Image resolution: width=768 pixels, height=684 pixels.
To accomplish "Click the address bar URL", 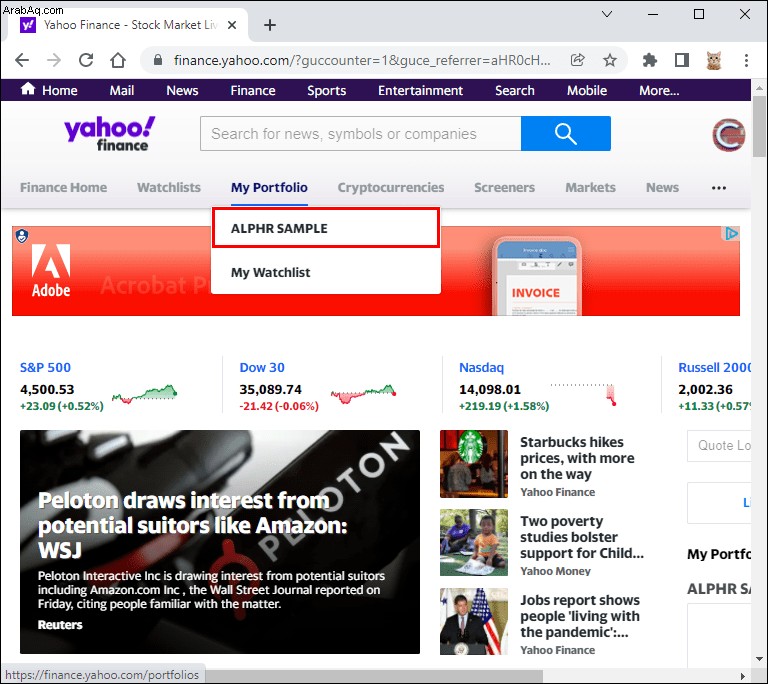I will click(362, 60).
